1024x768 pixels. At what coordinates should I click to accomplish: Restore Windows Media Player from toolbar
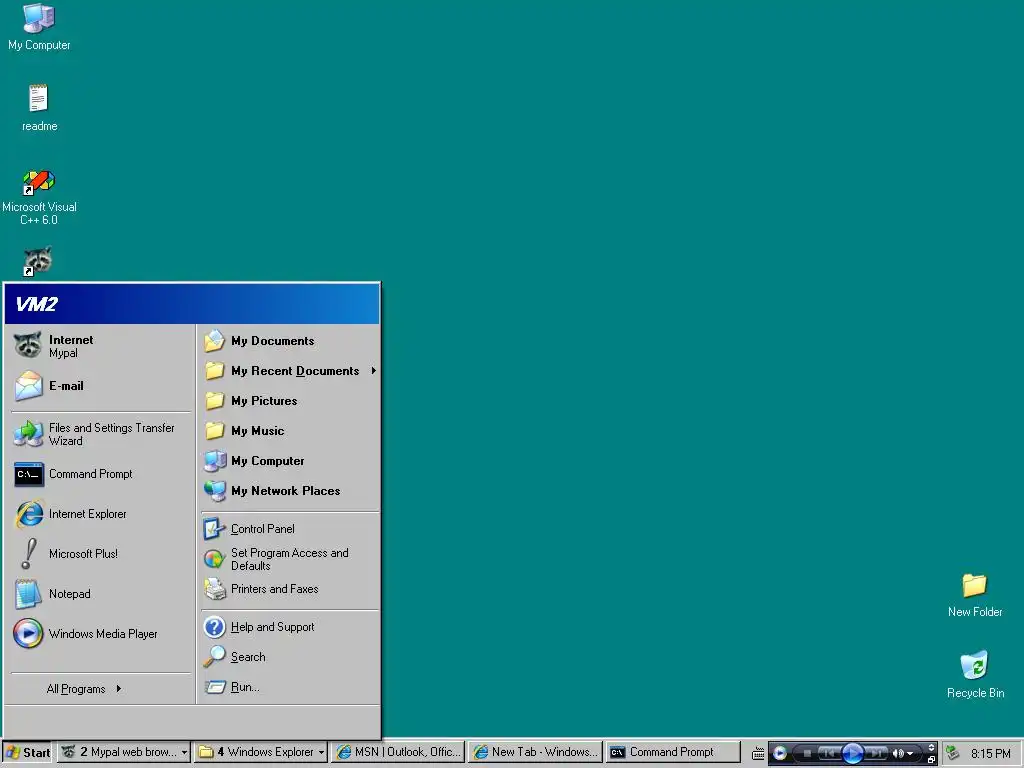coord(931,760)
